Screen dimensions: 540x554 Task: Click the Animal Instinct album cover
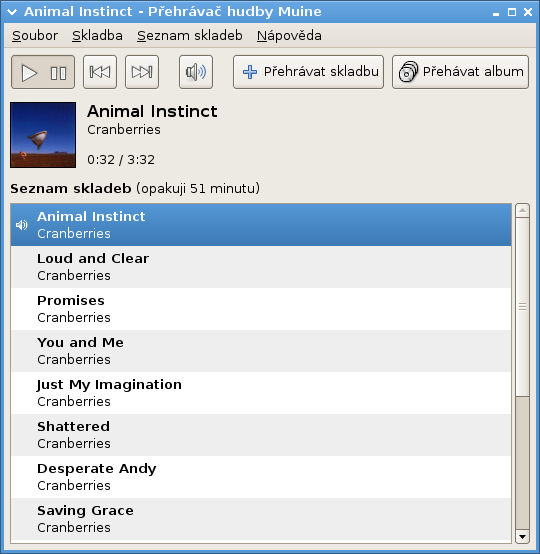[43, 135]
